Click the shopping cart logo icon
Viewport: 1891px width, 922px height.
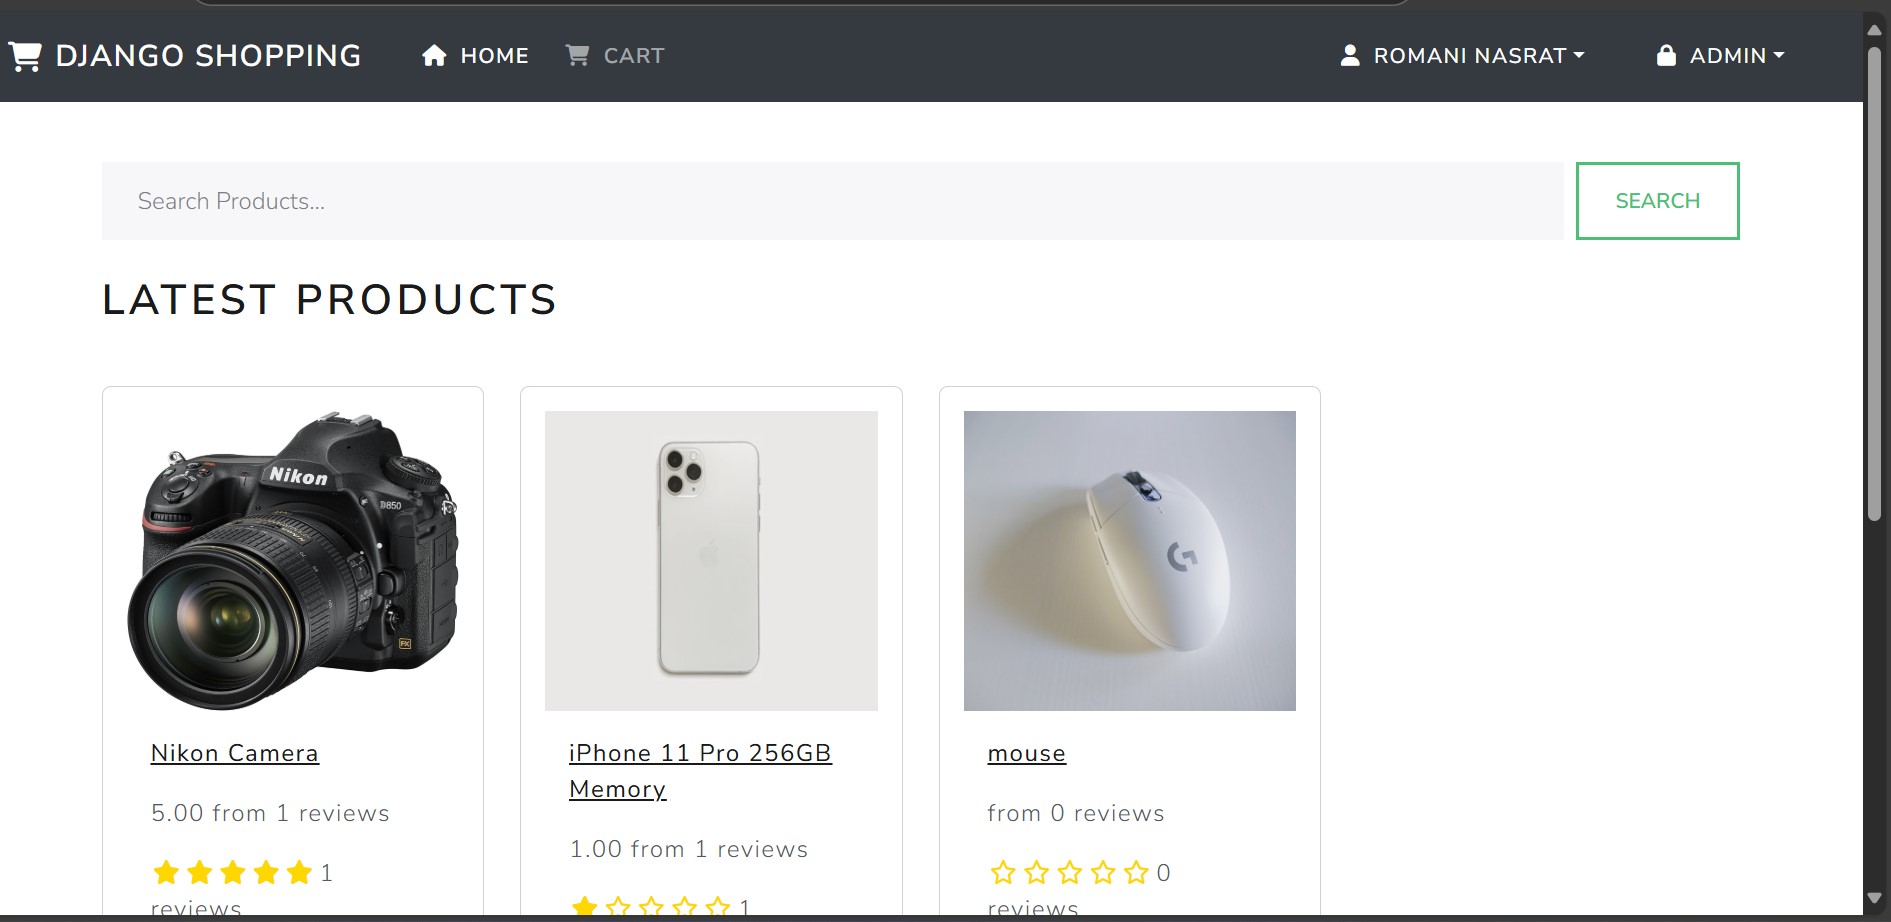[x=25, y=55]
